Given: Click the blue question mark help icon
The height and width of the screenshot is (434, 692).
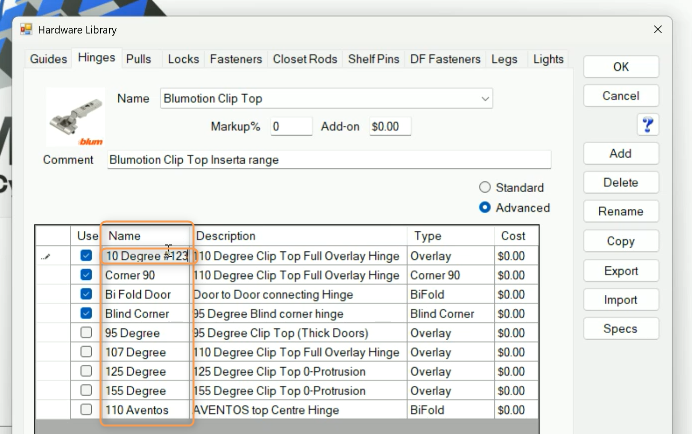Looking at the screenshot, I should (x=647, y=125).
